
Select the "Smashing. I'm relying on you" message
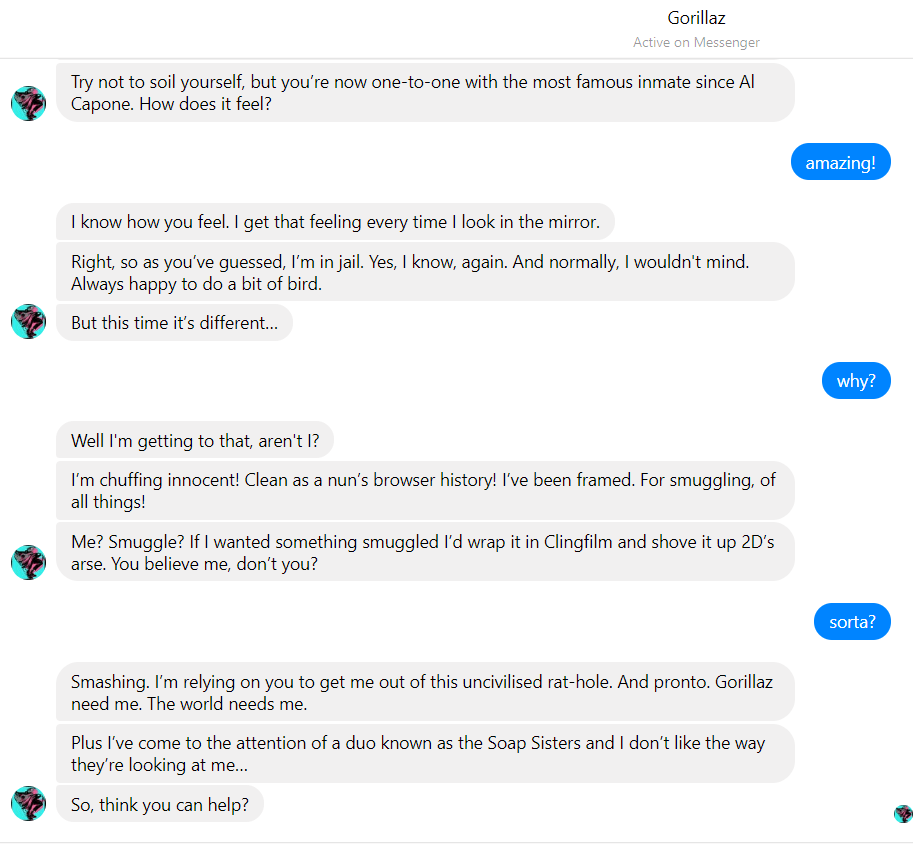click(425, 692)
